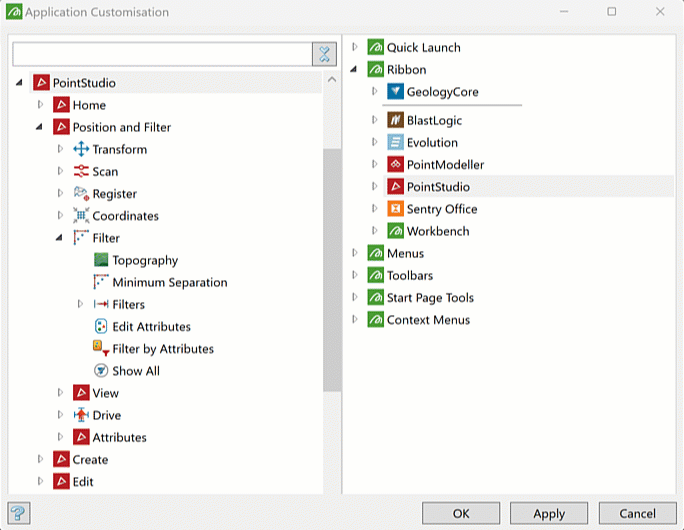
Task: Select the Coordinates tree item
Action: (x=126, y=216)
